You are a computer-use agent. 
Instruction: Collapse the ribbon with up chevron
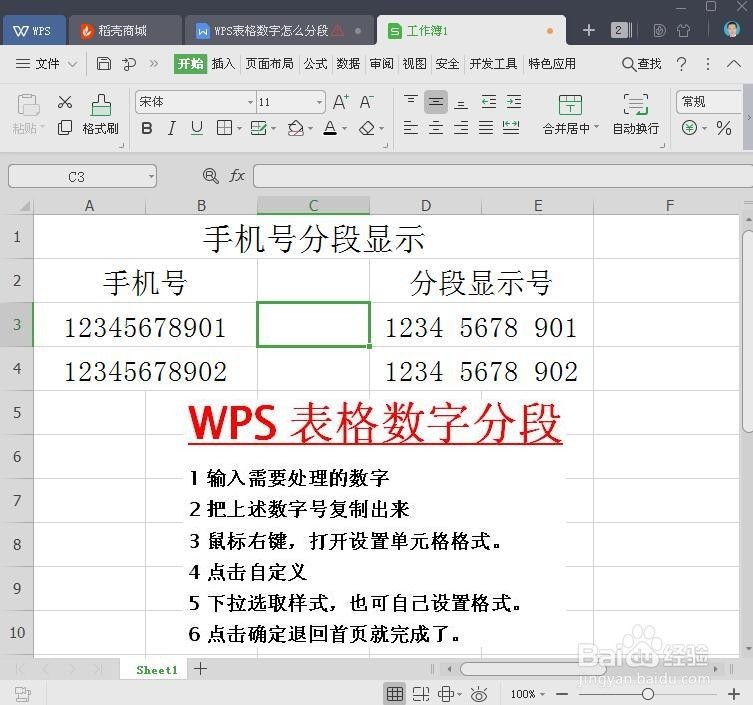[734, 63]
